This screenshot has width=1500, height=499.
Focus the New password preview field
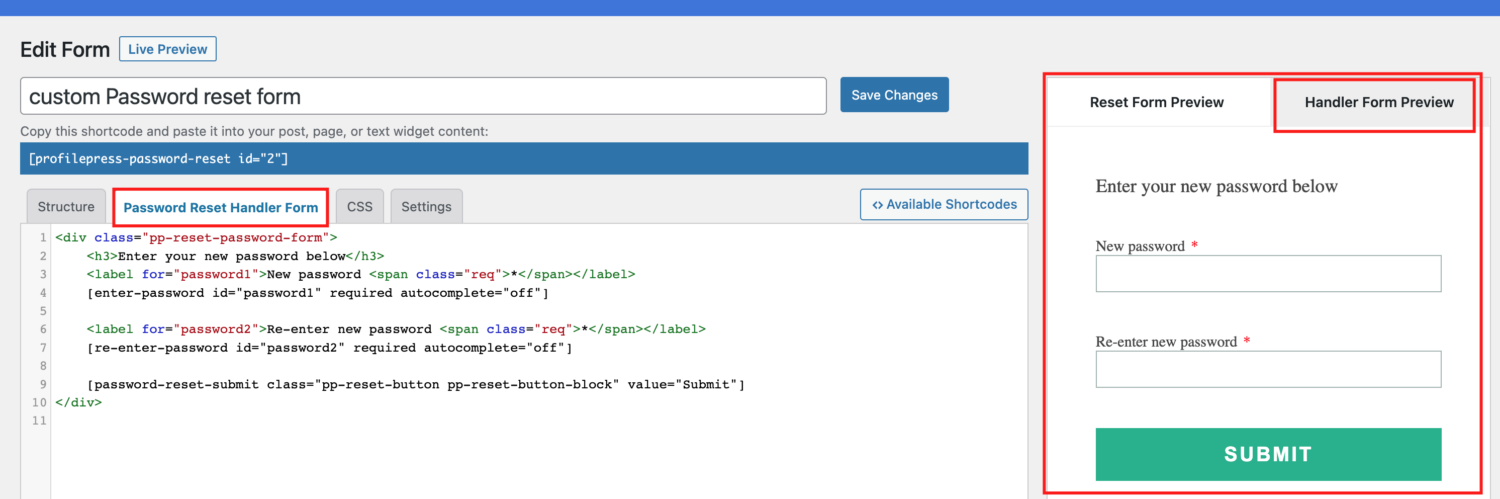[x=1268, y=273]
